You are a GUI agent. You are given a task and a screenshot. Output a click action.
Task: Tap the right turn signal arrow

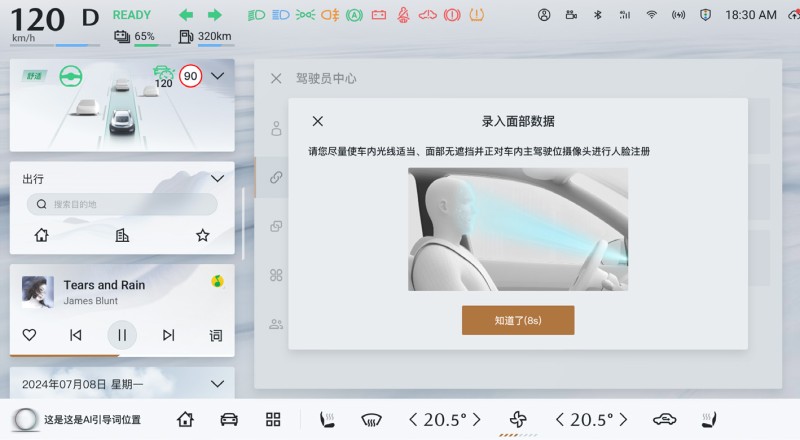pyautogui.click(x=215, y=15)
